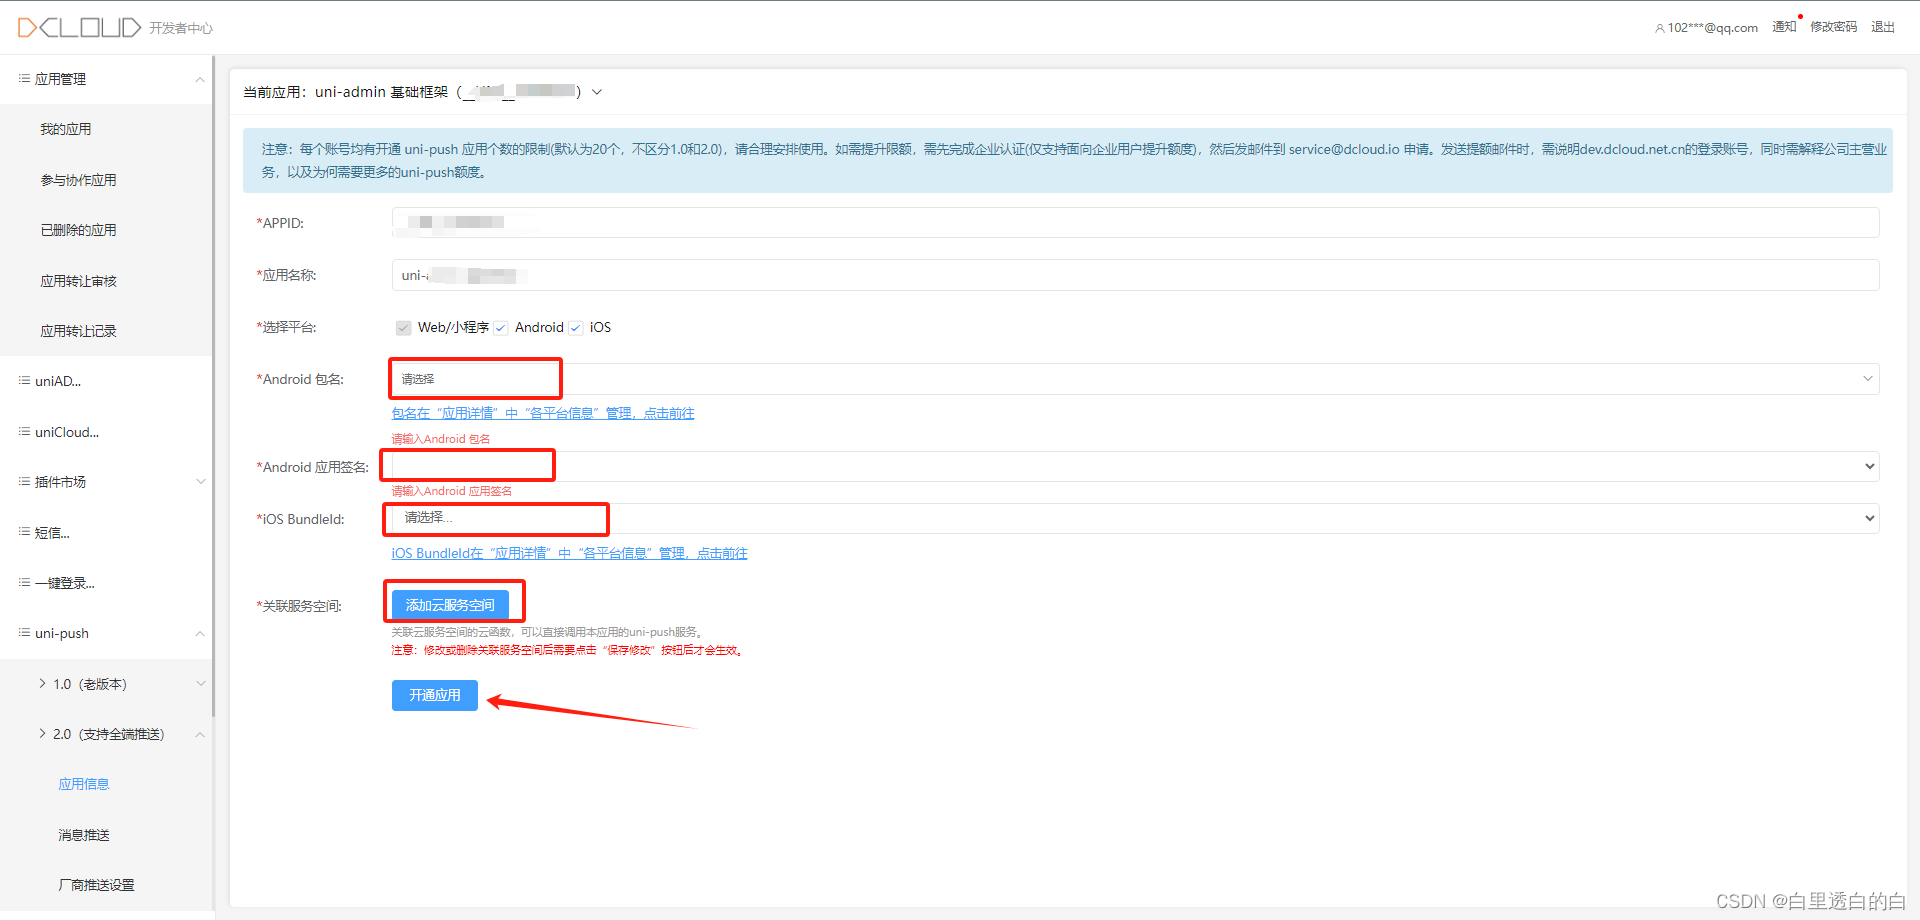The image size is (1920, 920).
Task: Open the 通知 notifications link
Action: (1784, 27)
